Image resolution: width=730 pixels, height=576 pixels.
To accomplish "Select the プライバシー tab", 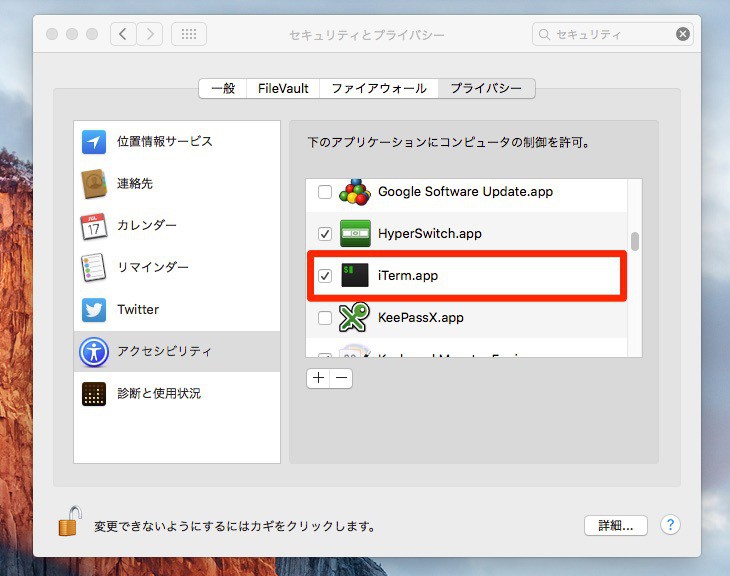I will click(x=486, y=88).
